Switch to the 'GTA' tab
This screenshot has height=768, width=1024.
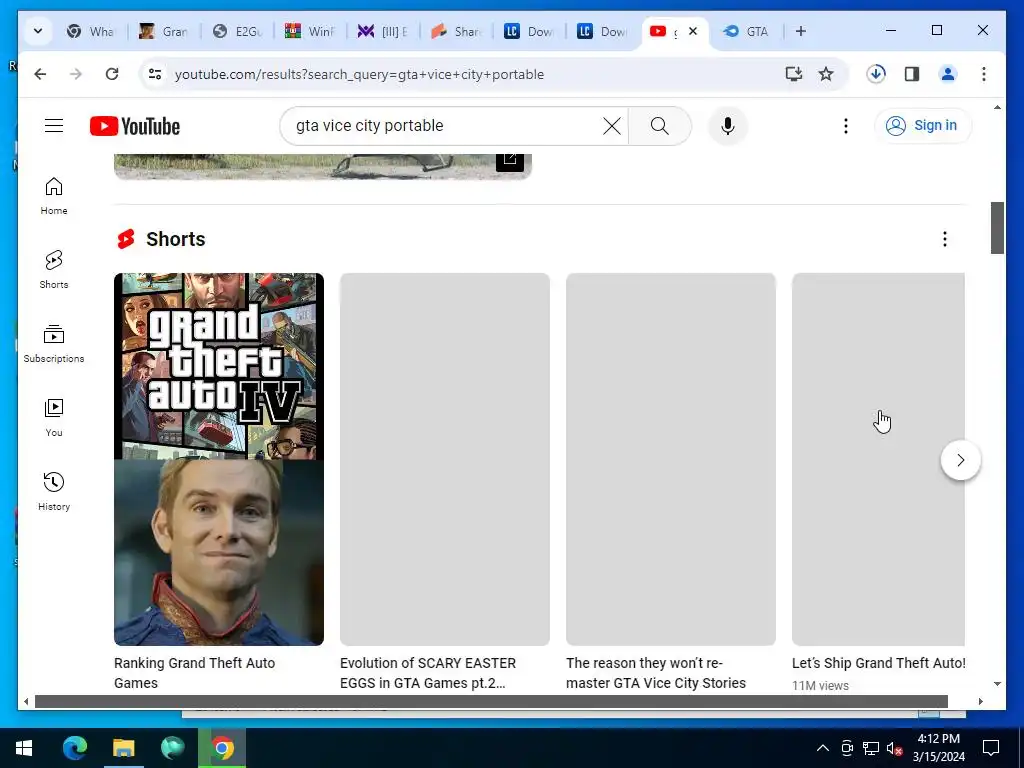pyautogui.click(x=748, y=31)
